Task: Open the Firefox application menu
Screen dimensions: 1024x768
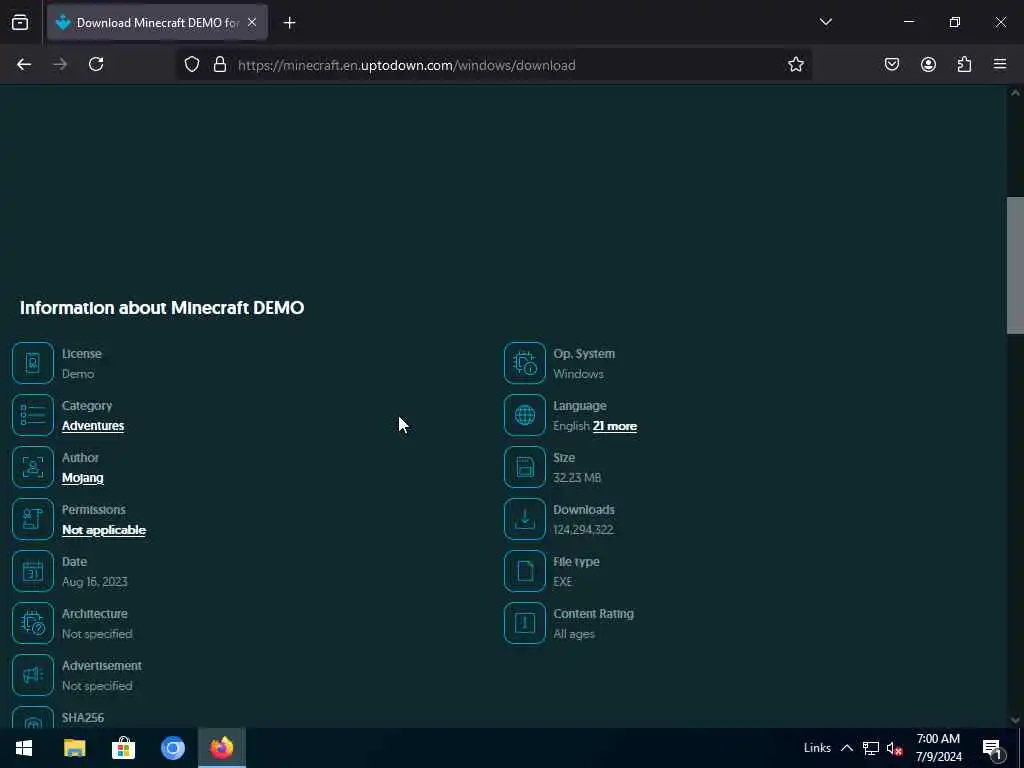Action: point(1000,65)
